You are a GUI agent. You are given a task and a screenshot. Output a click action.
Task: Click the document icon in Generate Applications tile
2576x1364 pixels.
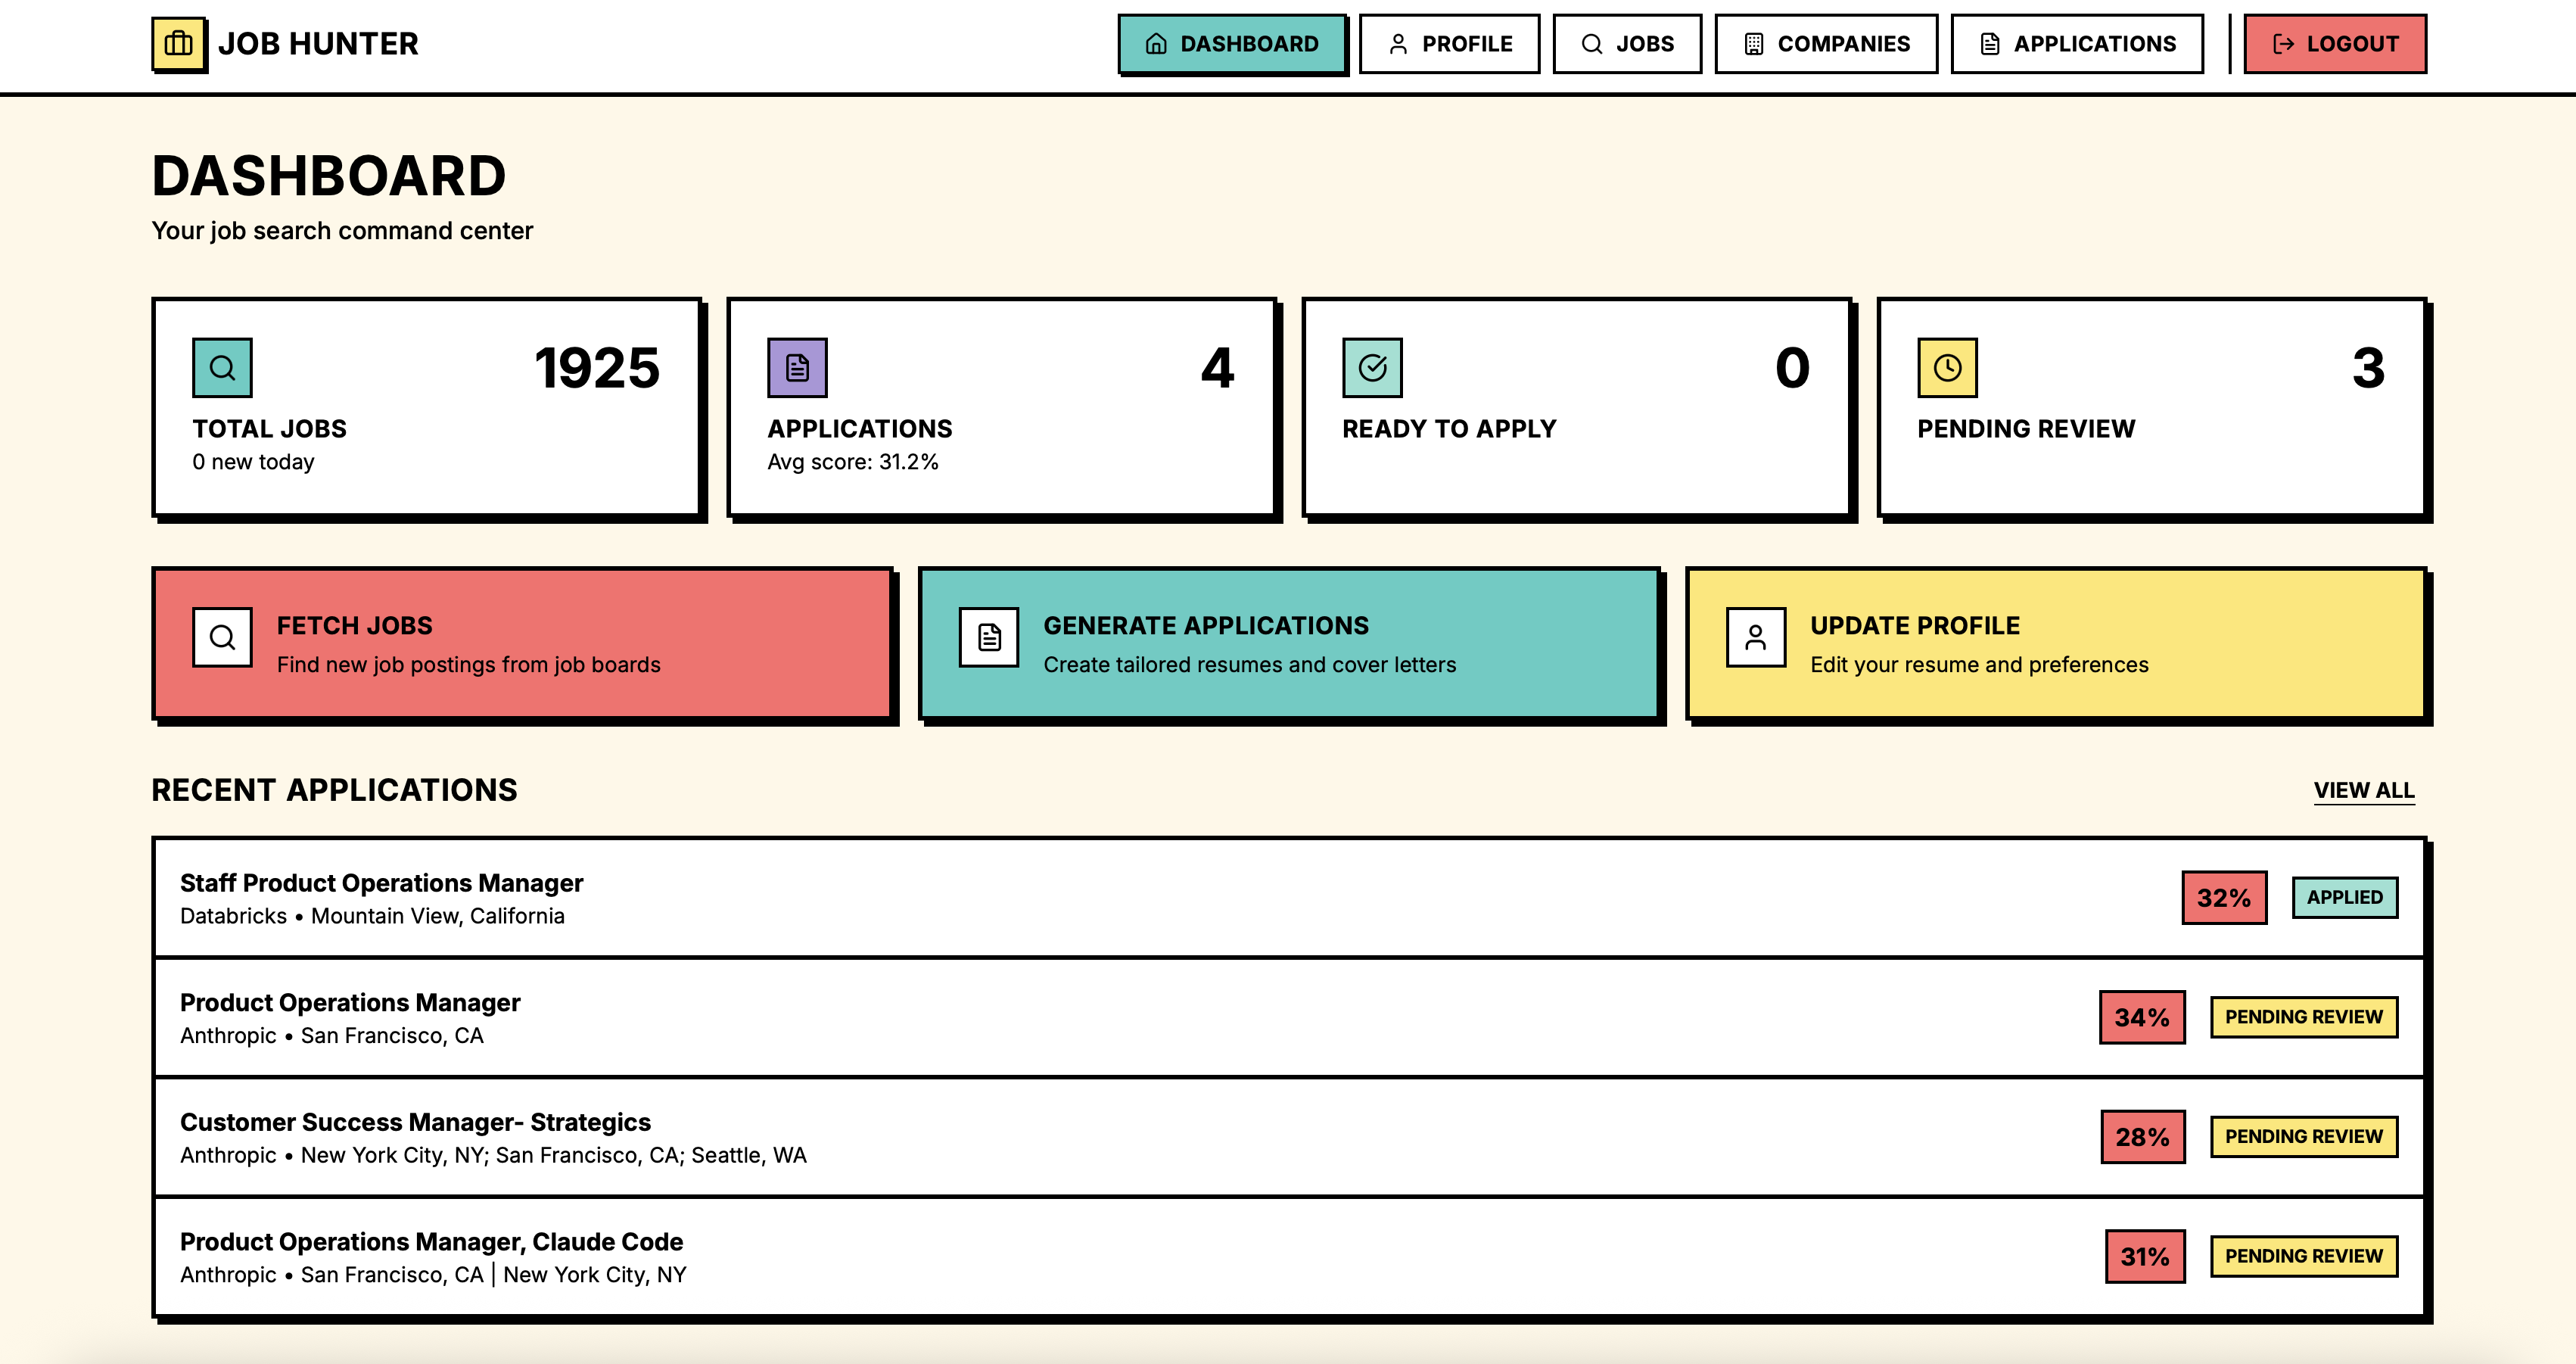pyautogui.click(x=989, y=637)
